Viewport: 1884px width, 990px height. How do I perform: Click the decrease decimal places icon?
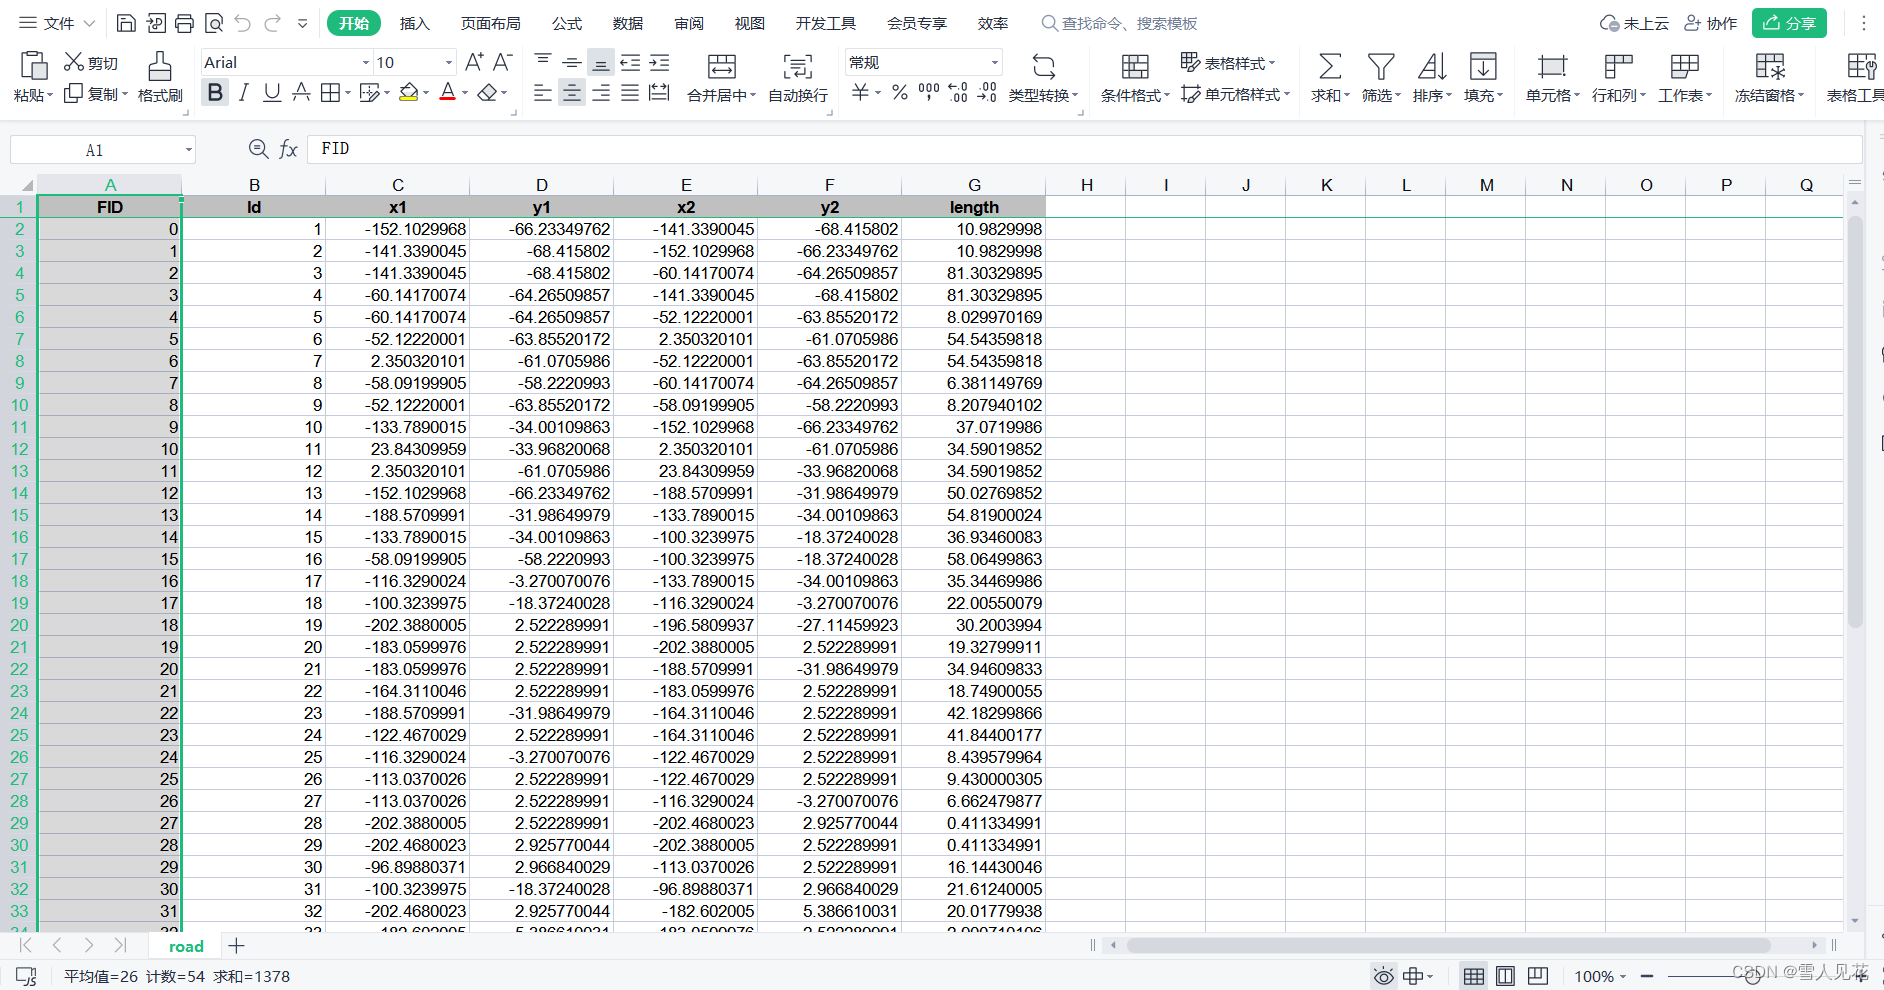click(987, 93)
